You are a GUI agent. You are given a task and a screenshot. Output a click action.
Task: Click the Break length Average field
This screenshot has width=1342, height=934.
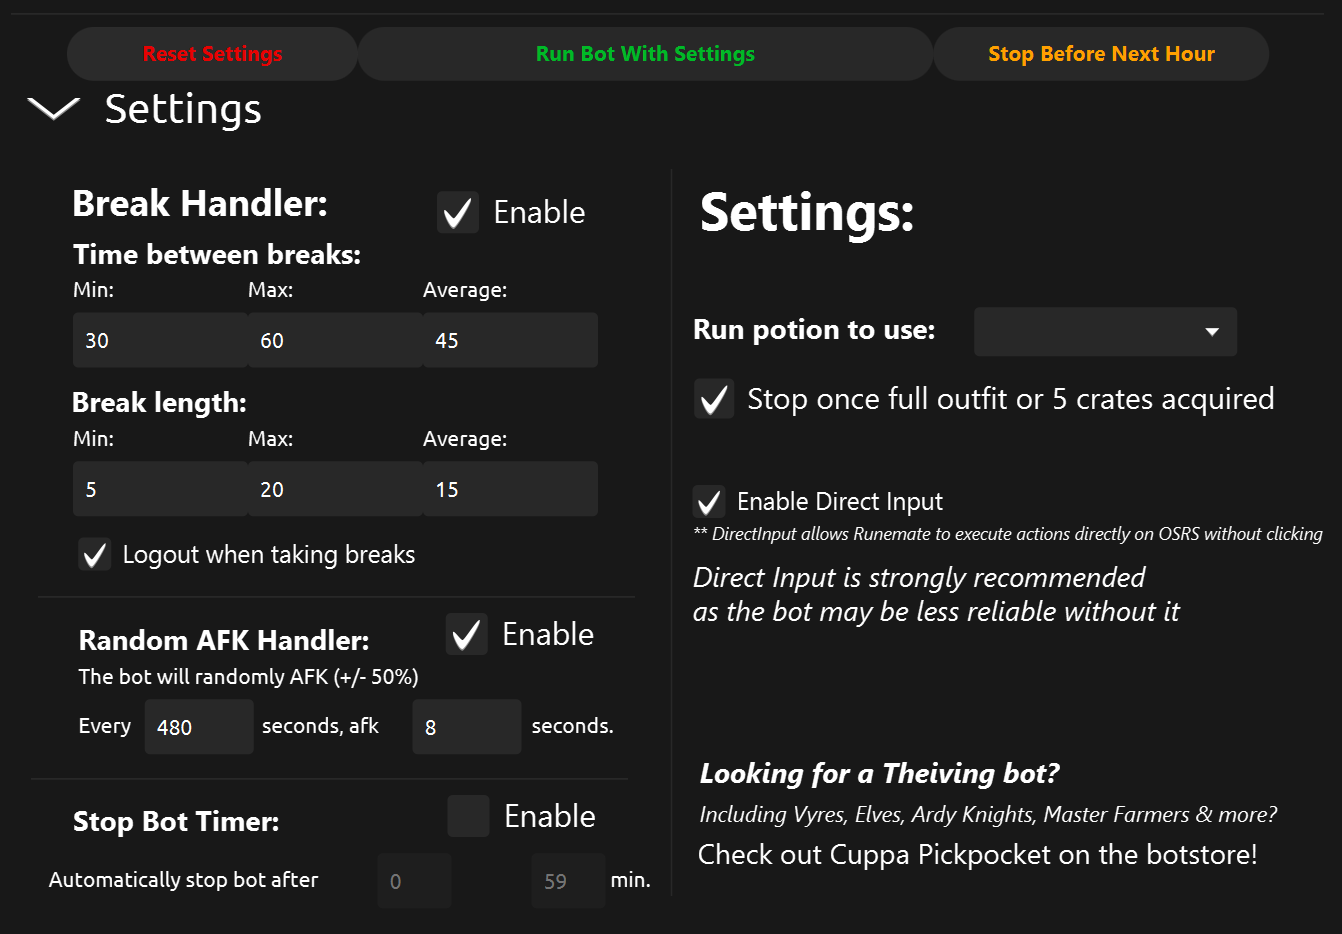coord(510,490)
